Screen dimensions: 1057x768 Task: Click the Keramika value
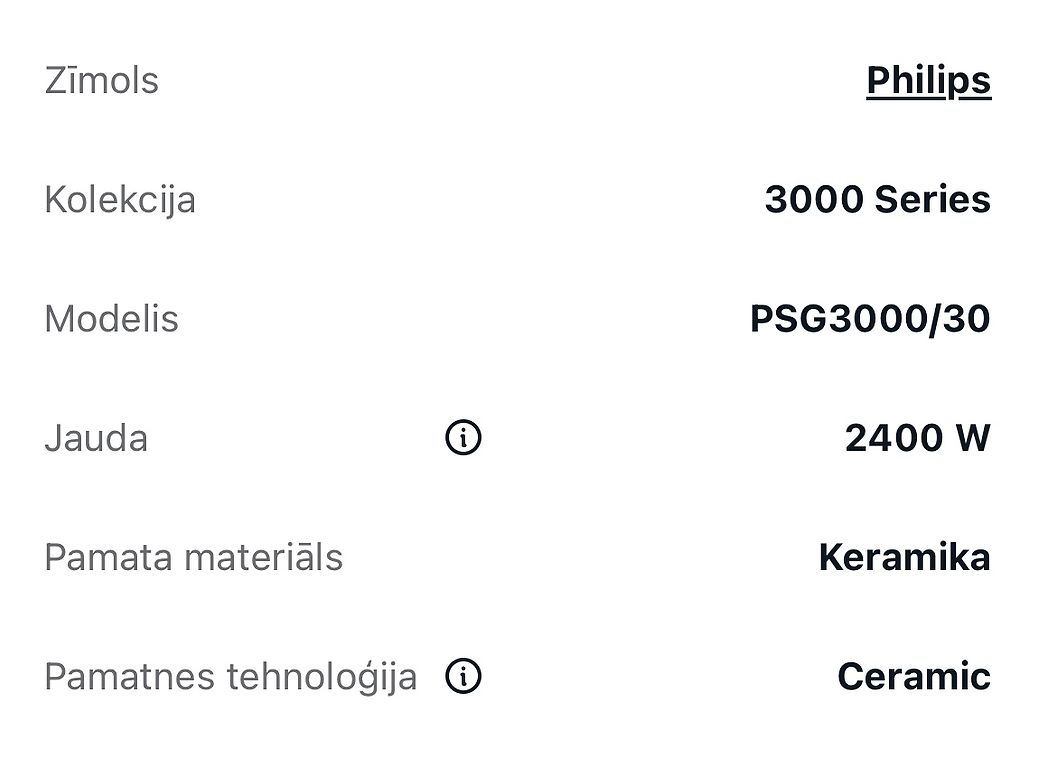pyautogui.click(x=905, y=557)
